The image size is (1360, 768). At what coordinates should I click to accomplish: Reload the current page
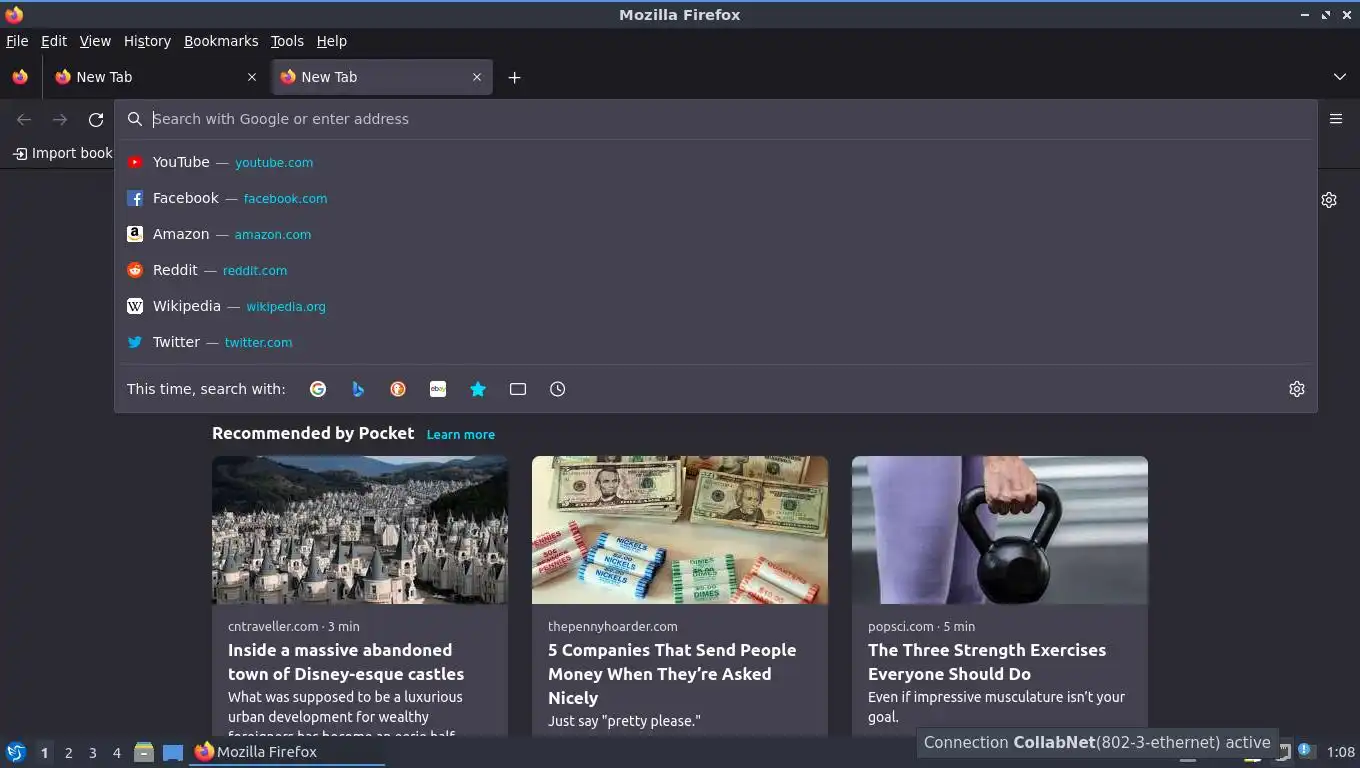[96, 120]
